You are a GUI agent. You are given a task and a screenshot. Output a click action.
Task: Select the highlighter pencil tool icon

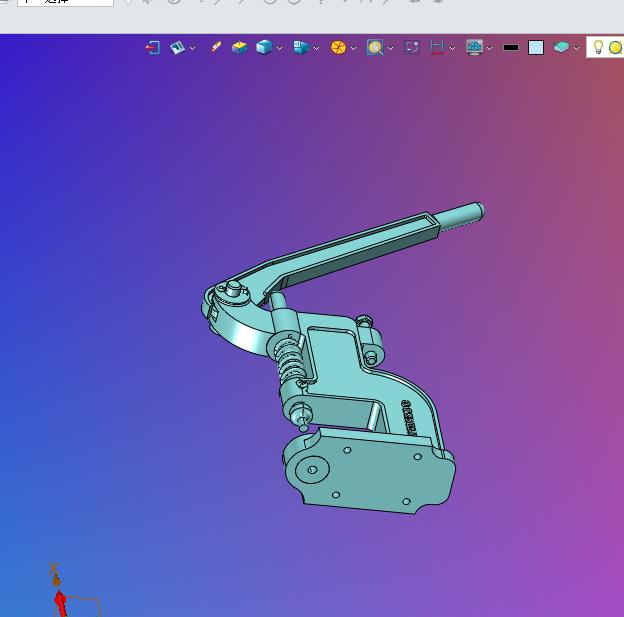coord(215,47)
